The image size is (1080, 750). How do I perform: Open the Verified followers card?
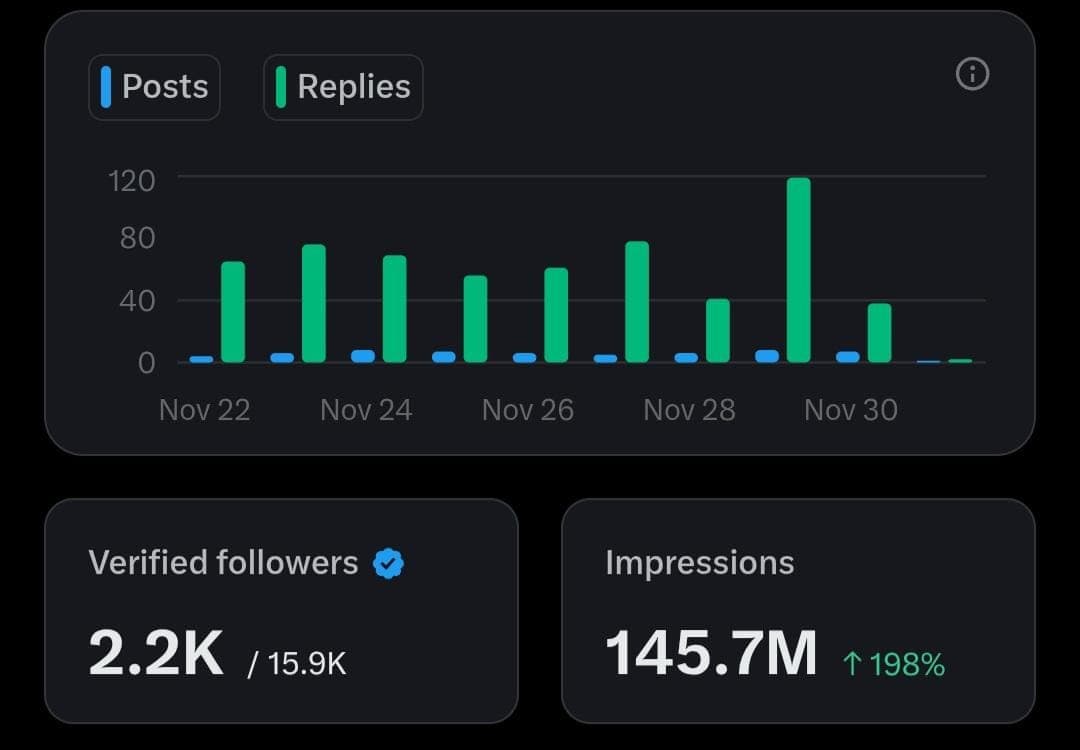pos(281,611)
